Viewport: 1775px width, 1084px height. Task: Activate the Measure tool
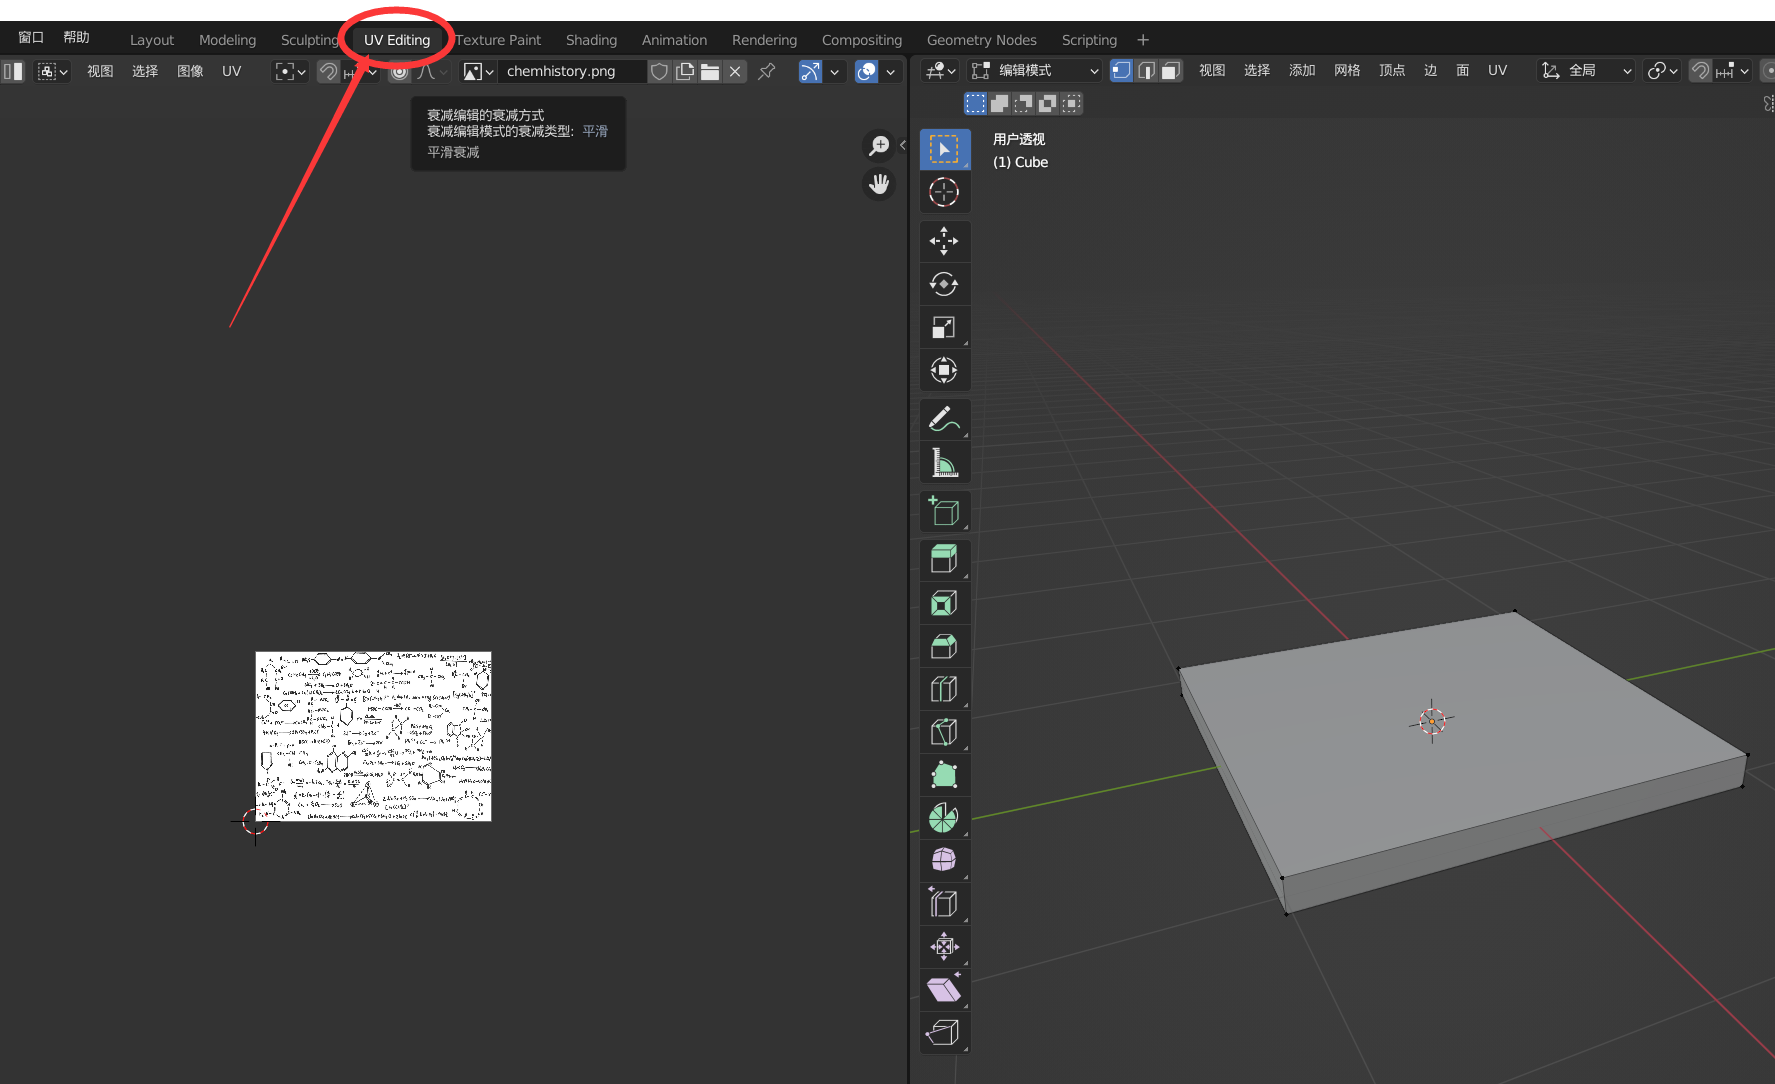point(944,462)
